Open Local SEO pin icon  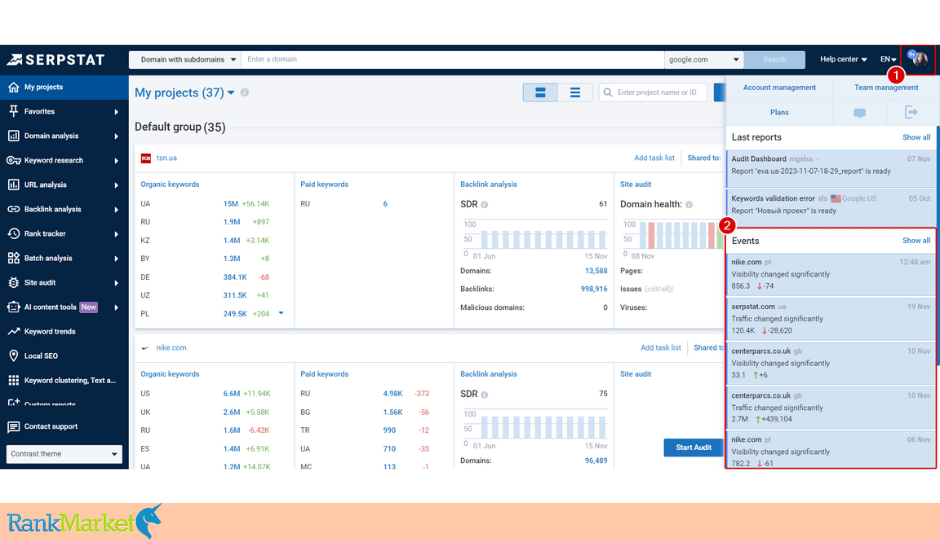13,356
